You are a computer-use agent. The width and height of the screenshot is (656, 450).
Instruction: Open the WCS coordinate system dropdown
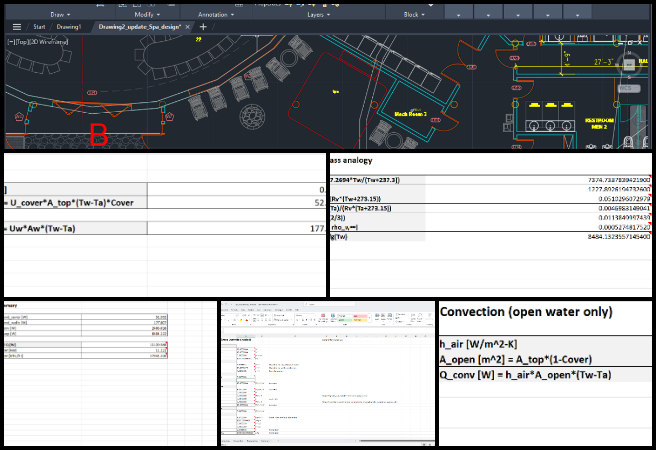[x=629, y=89]
